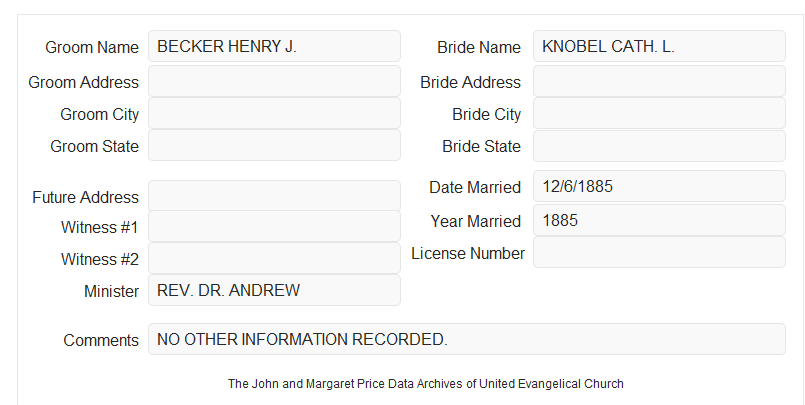Click the Data Archives footer text
Image resolution: width=805 pixels, height=405 pixels.
click(x=426, y=384)
